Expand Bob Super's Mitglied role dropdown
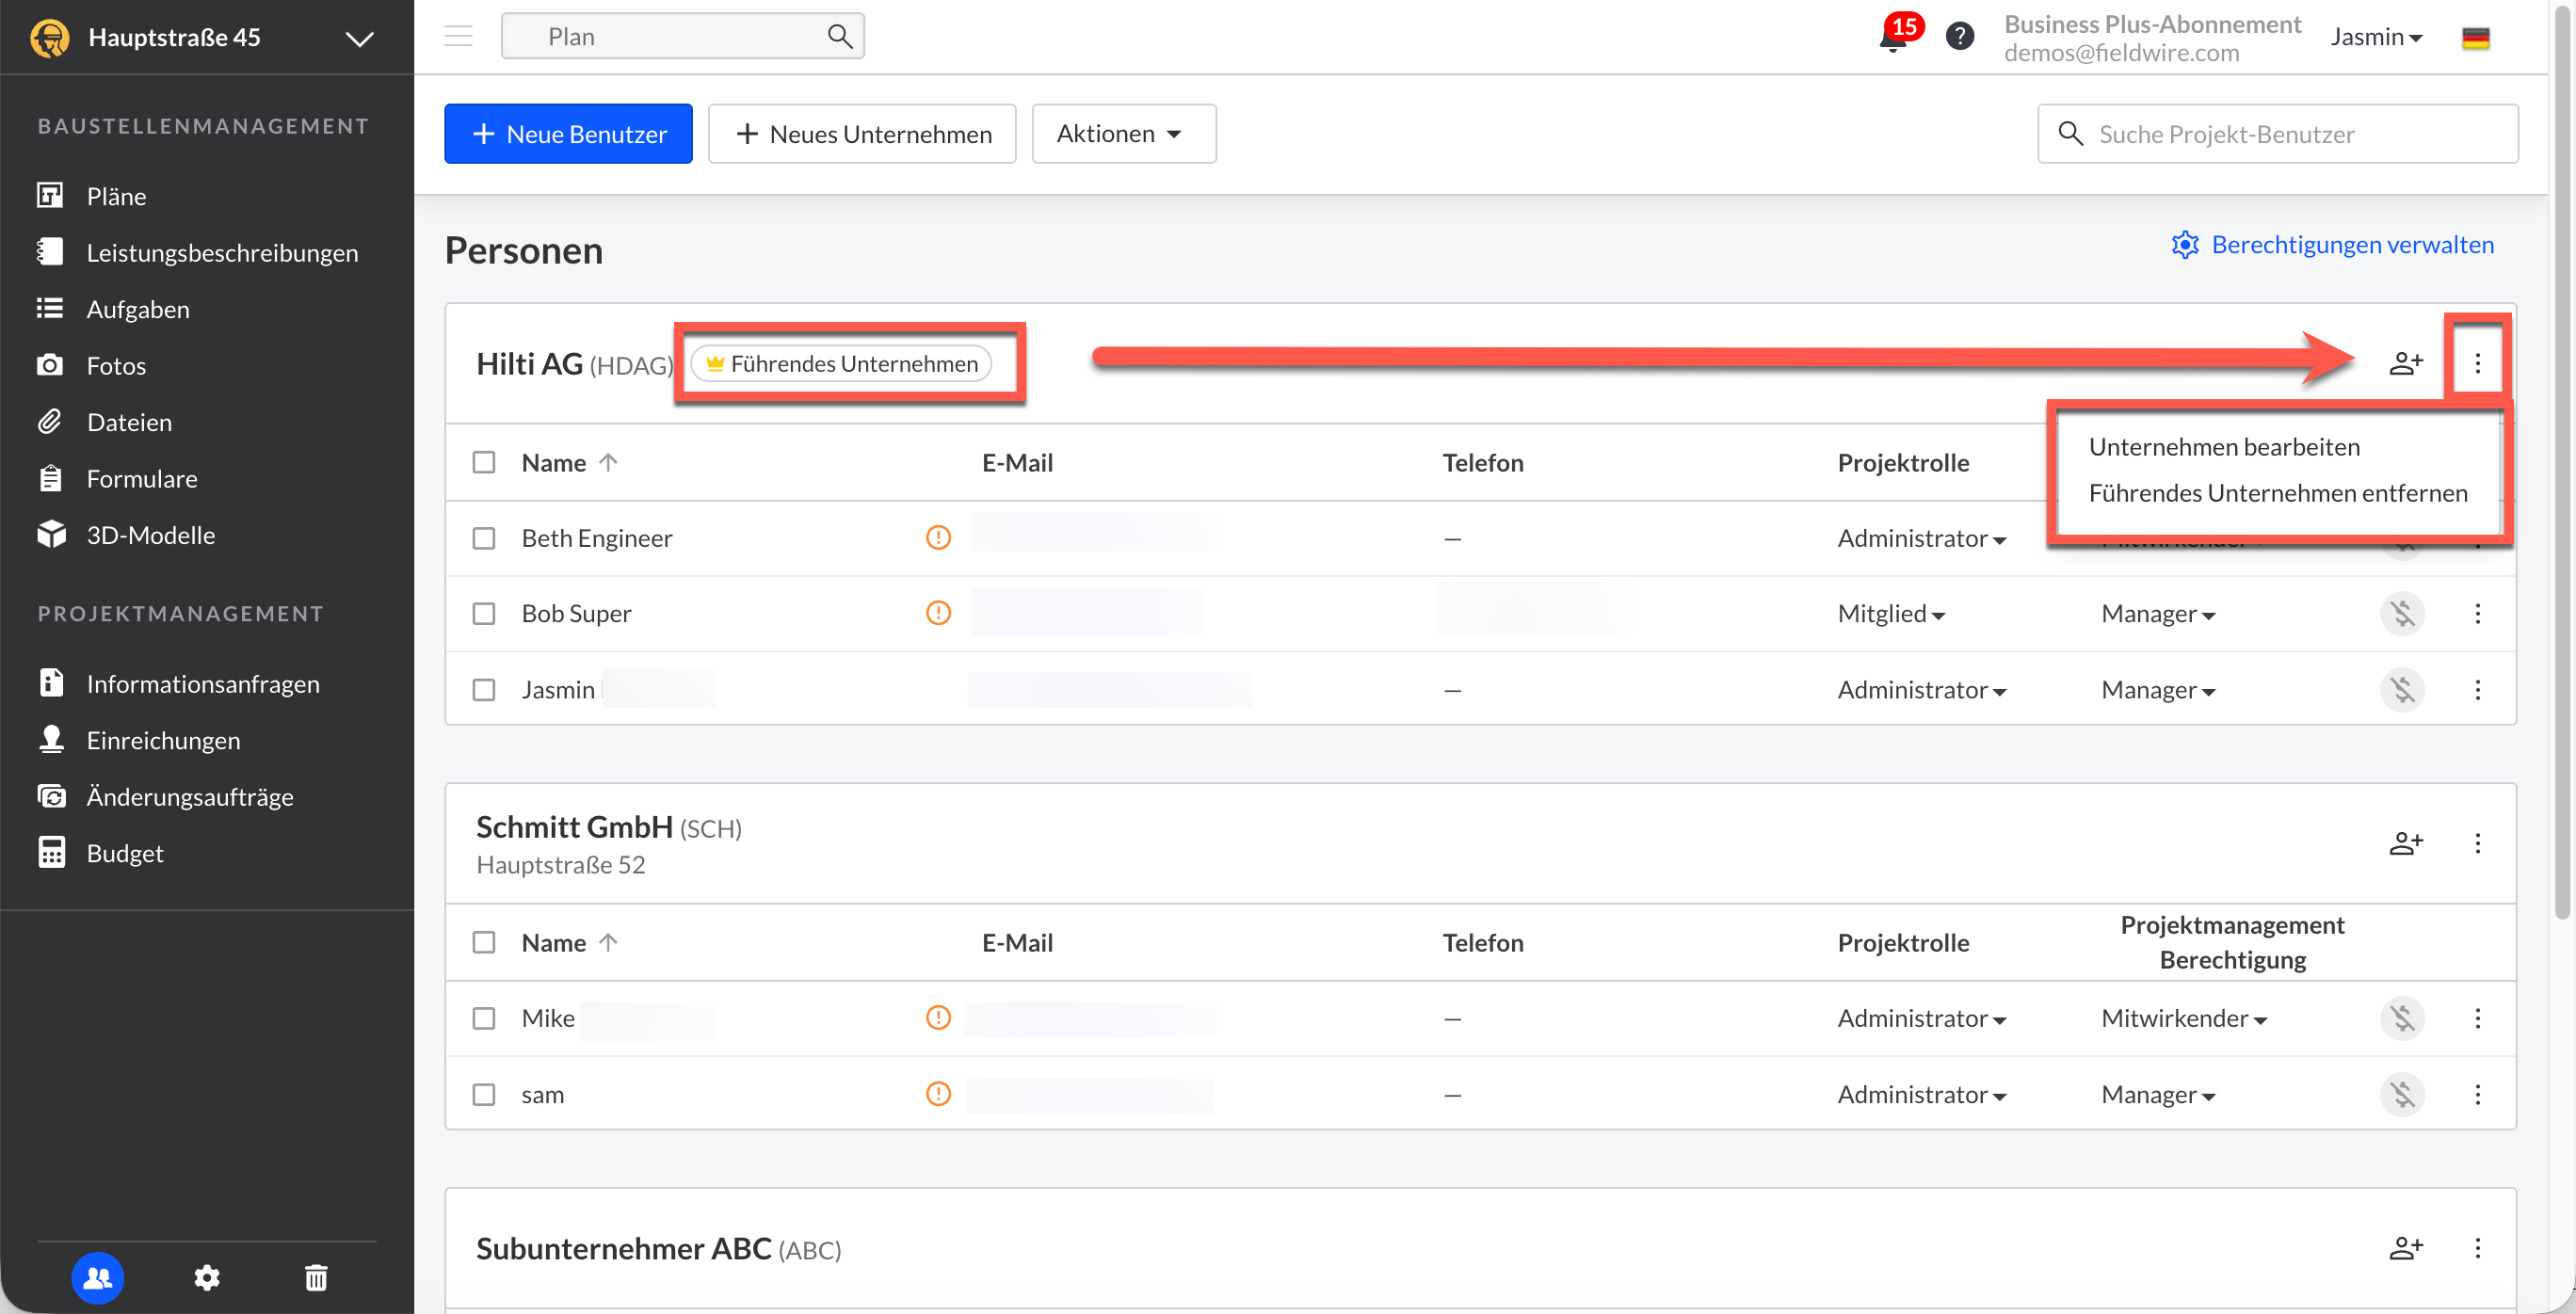Image resolution: width=2576 pixels, height=1314 pixels. pos(1890,614)
